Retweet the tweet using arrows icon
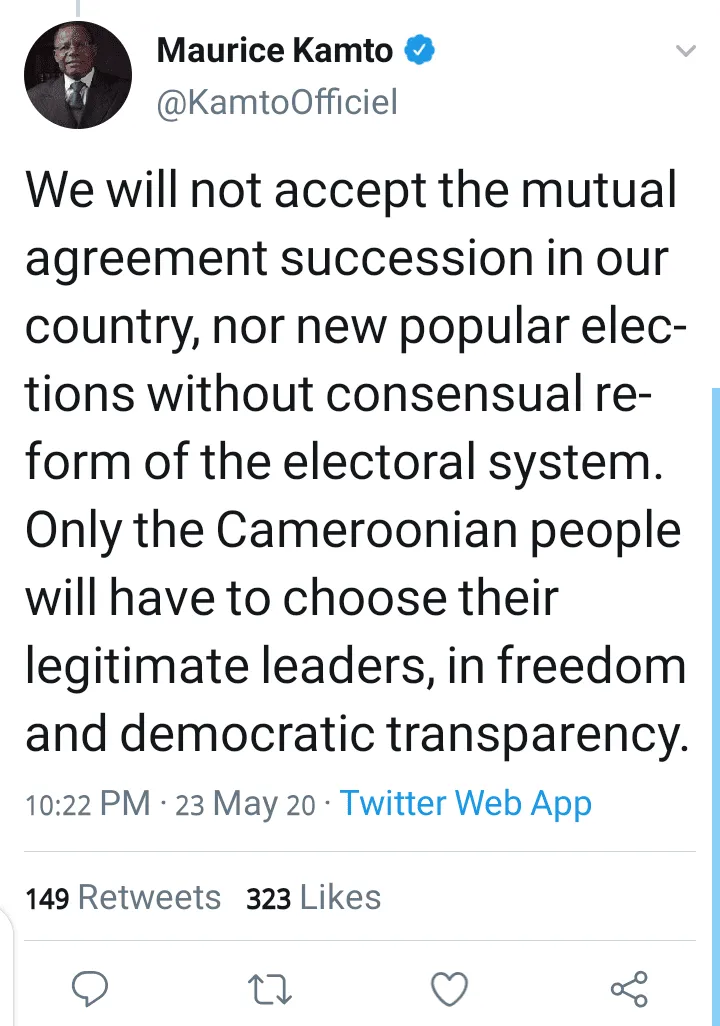 270,989
